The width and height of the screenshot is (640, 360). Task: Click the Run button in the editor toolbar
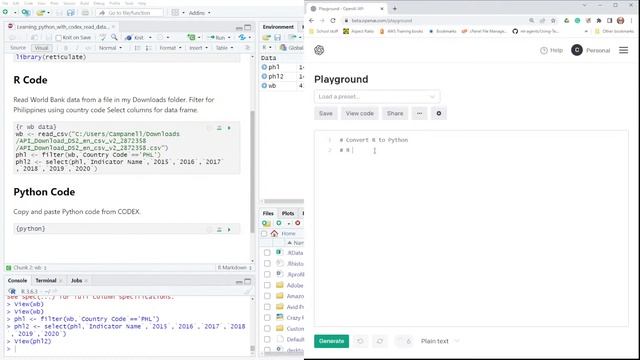(217, 37)
